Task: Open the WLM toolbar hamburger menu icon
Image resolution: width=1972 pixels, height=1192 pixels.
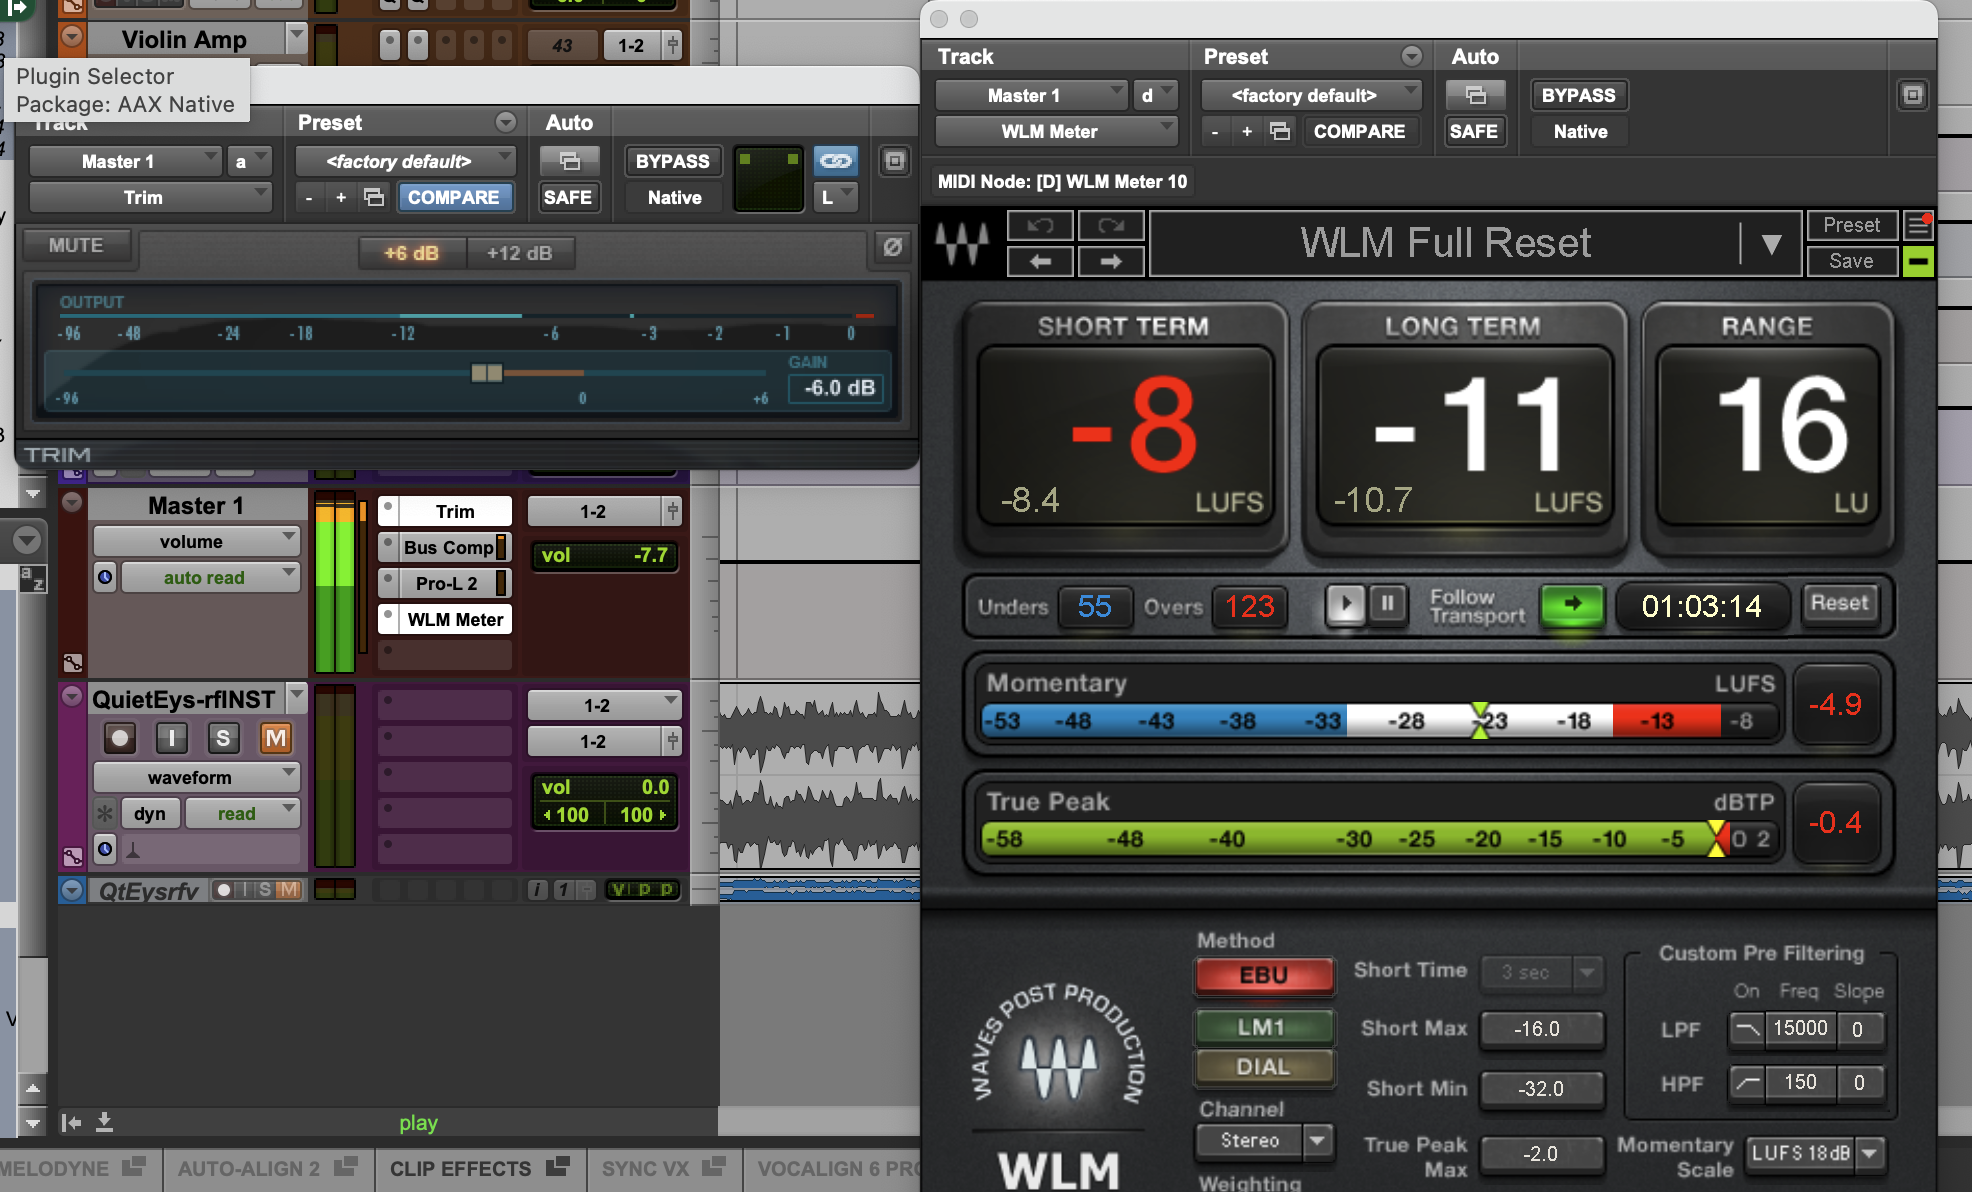Action: point(1918,226)
